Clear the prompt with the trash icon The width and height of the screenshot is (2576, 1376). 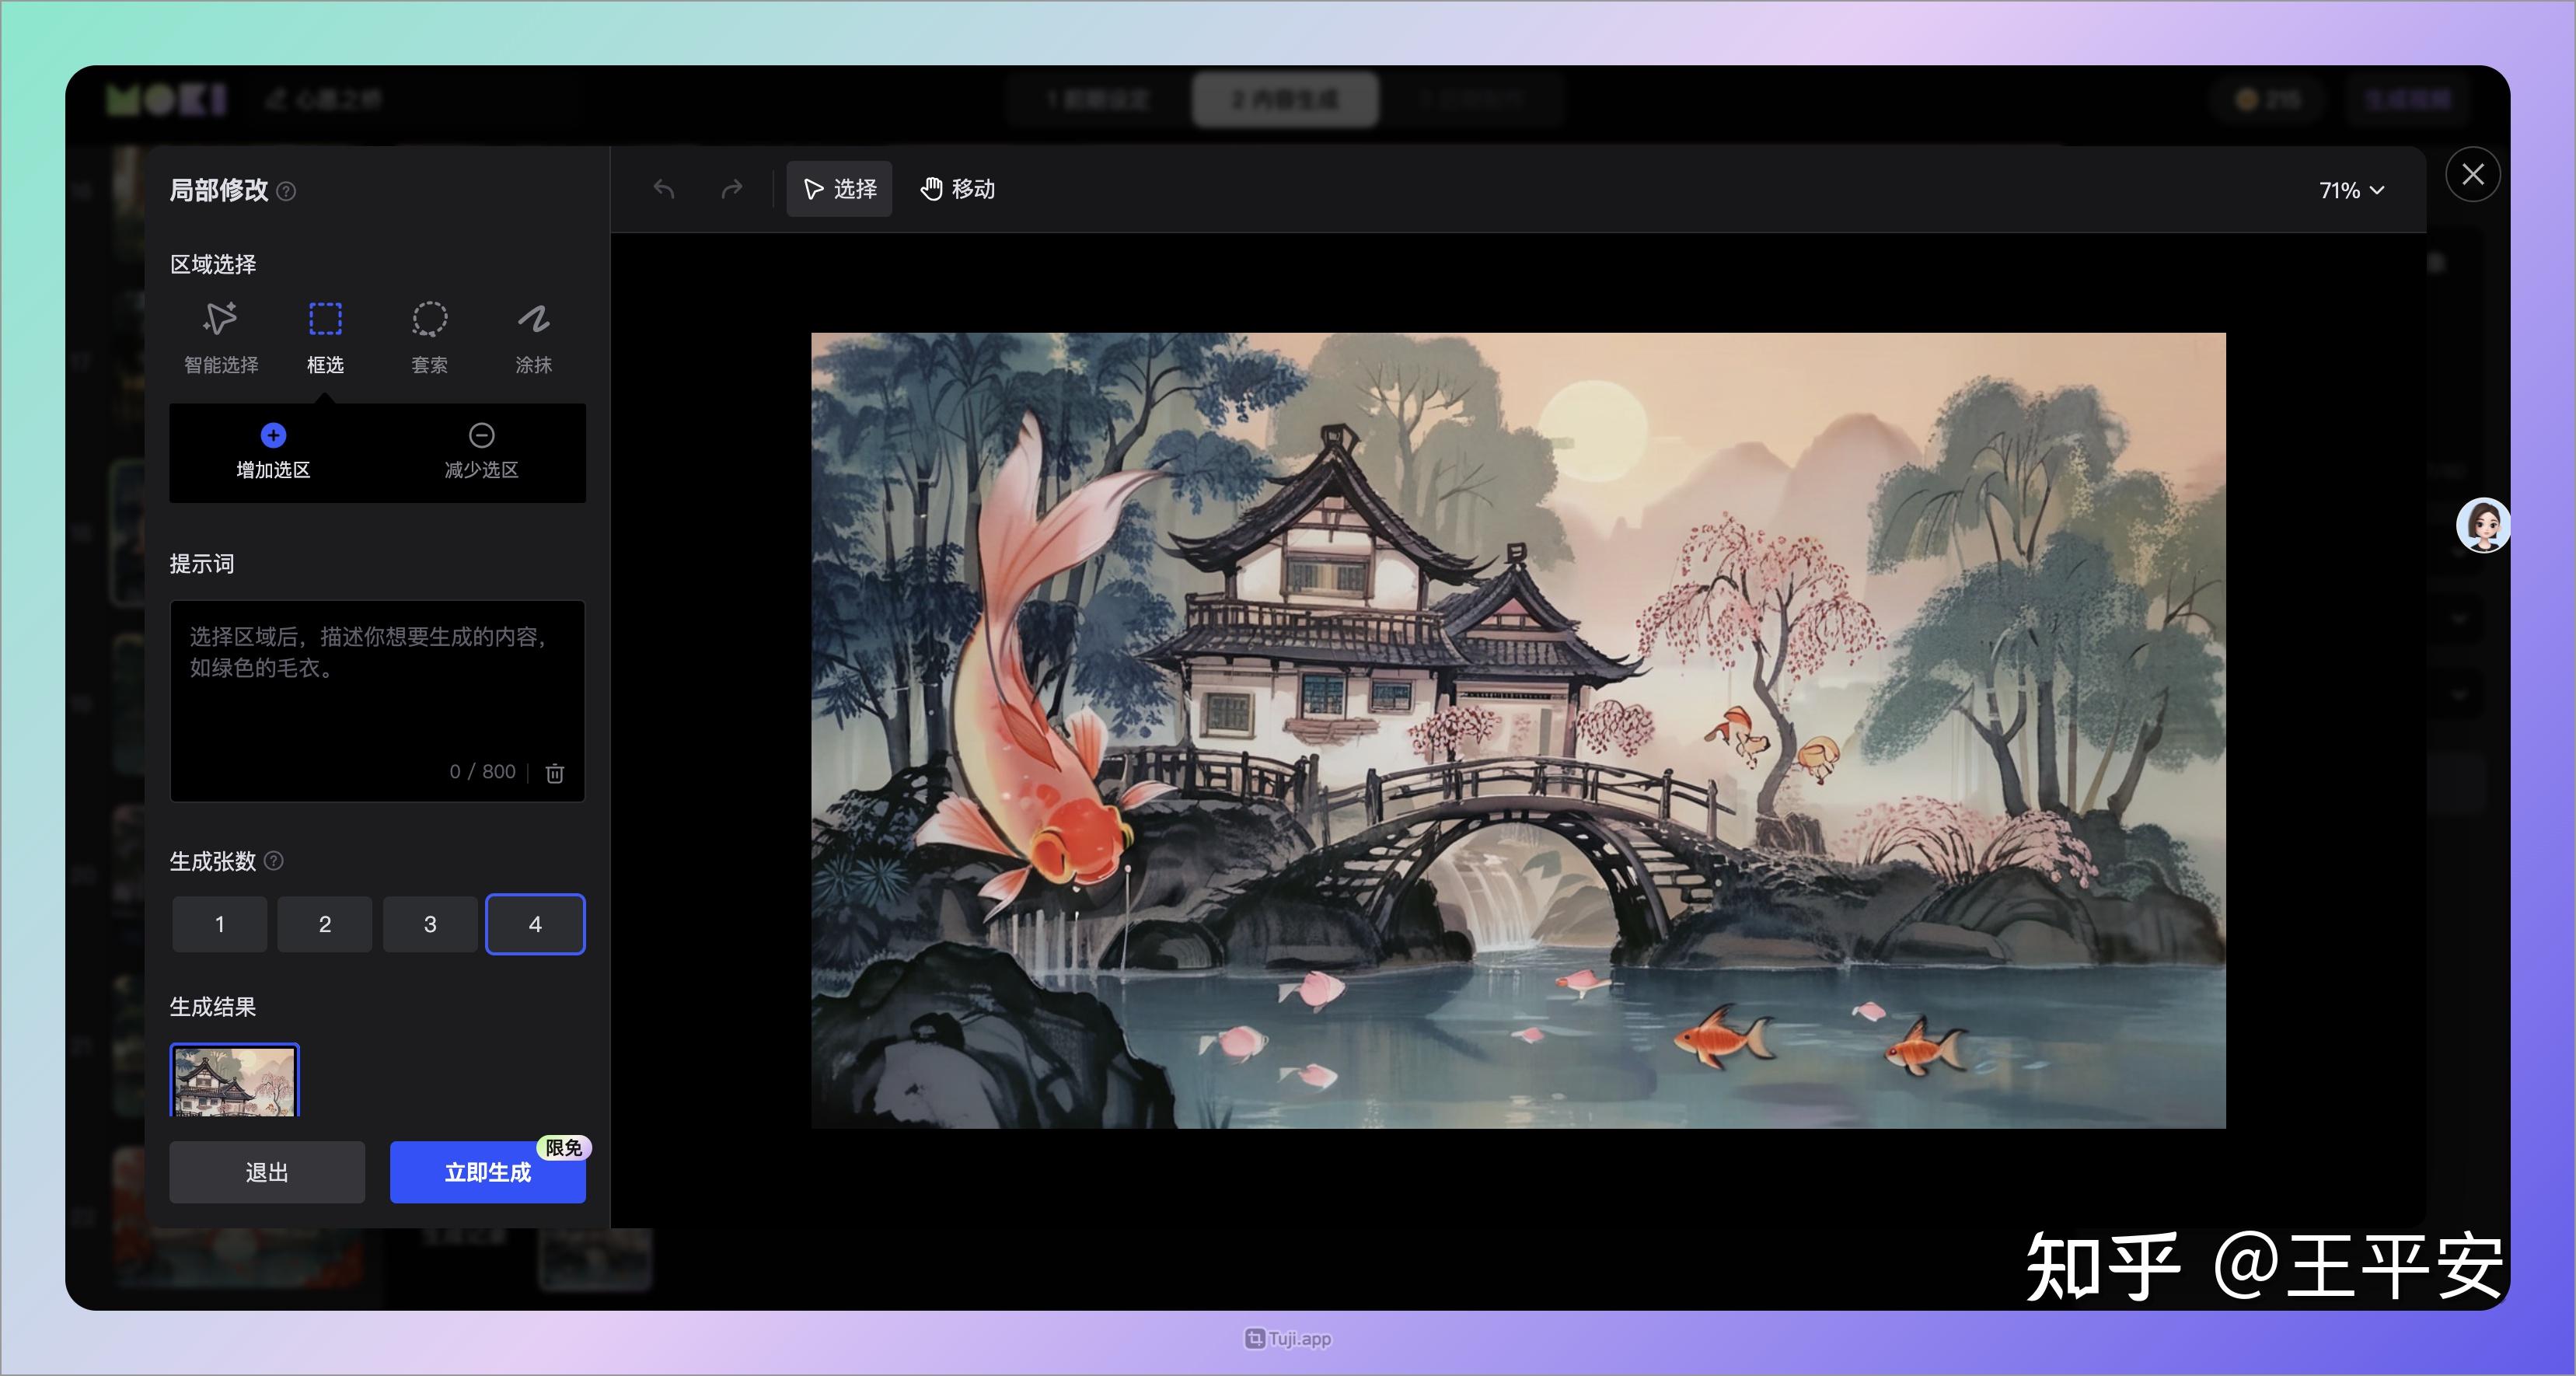pos(554,772)
